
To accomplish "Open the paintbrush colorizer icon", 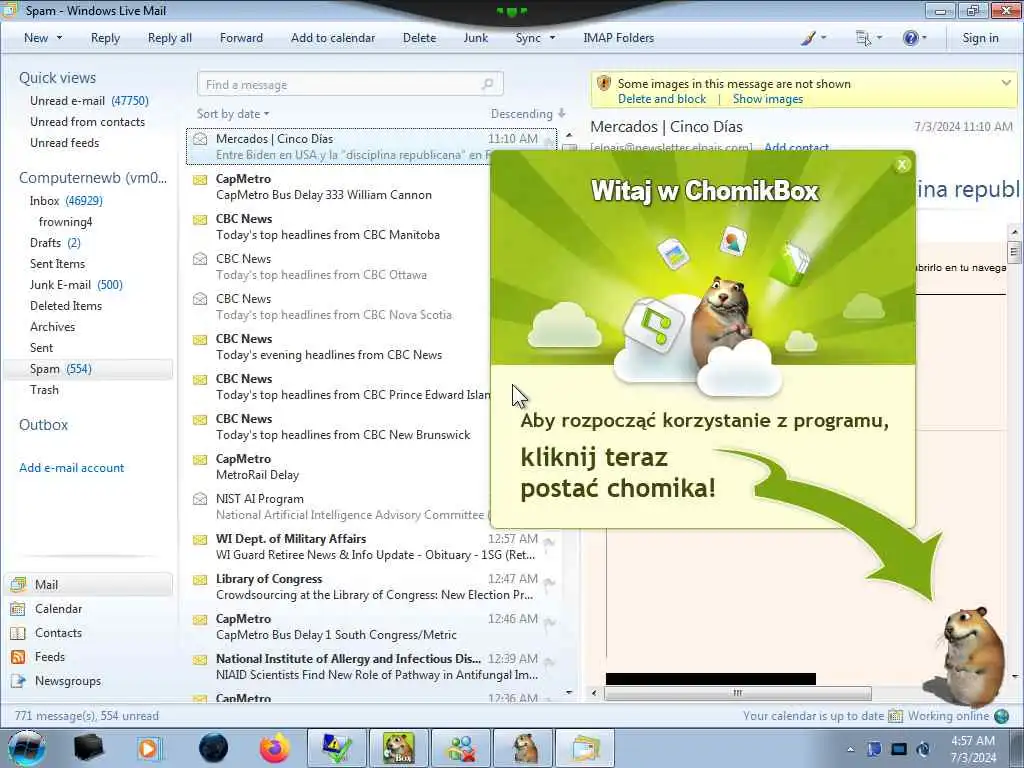I will [x=808, y=38].
